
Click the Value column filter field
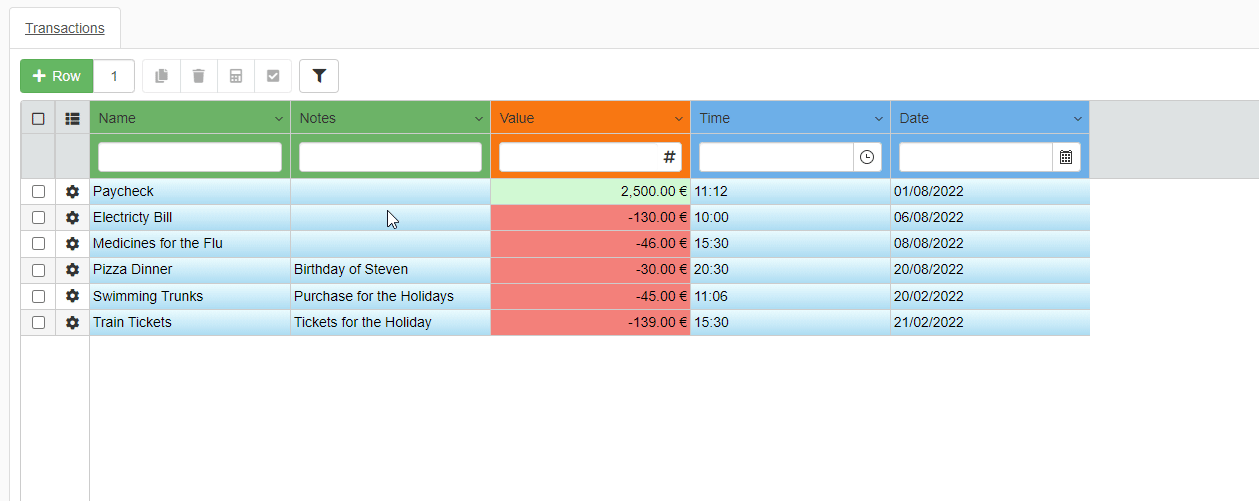coord(580,157)
